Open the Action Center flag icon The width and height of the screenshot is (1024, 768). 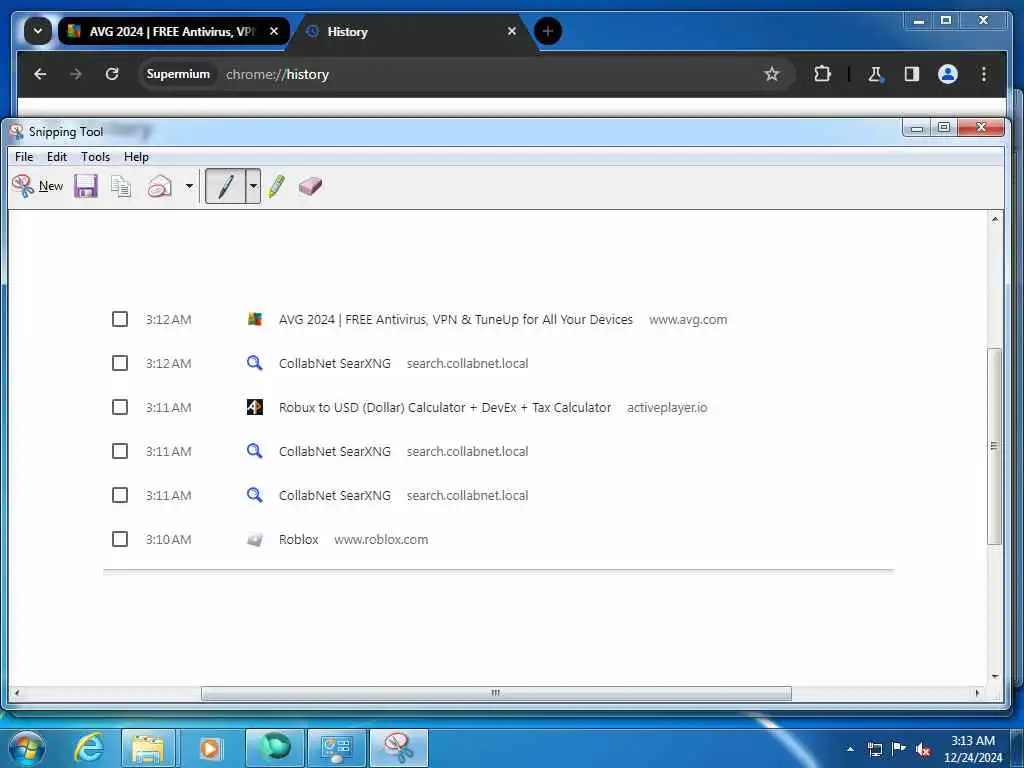899,749
